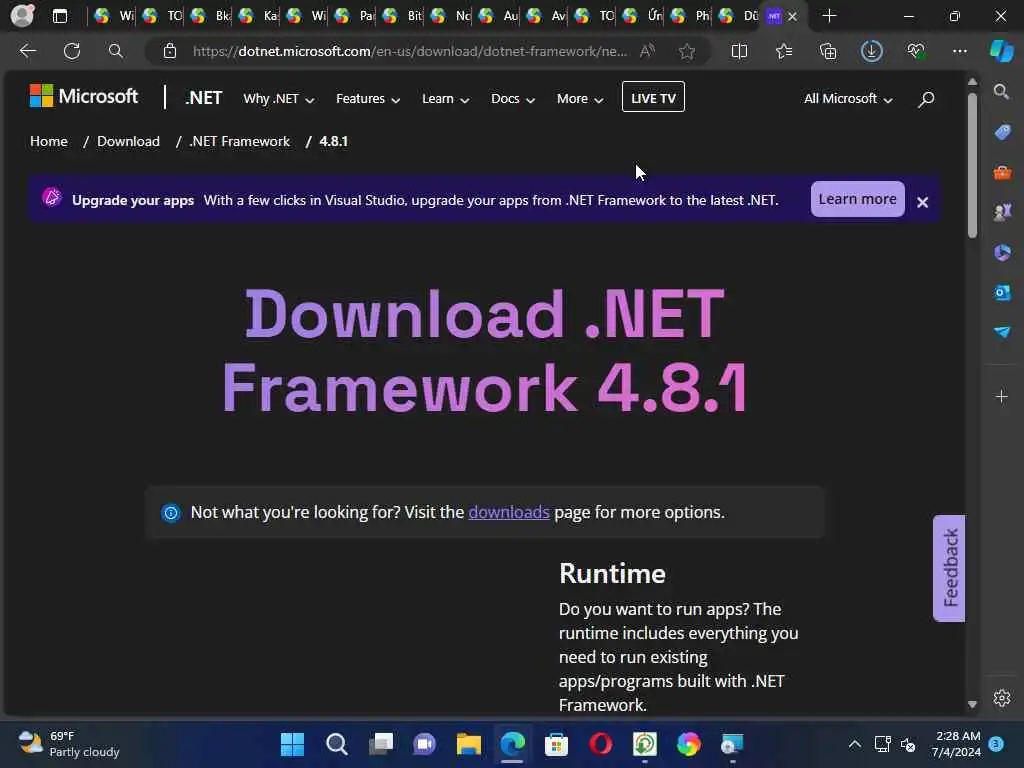Switch to the tab labeled Ka

point(261,16)
